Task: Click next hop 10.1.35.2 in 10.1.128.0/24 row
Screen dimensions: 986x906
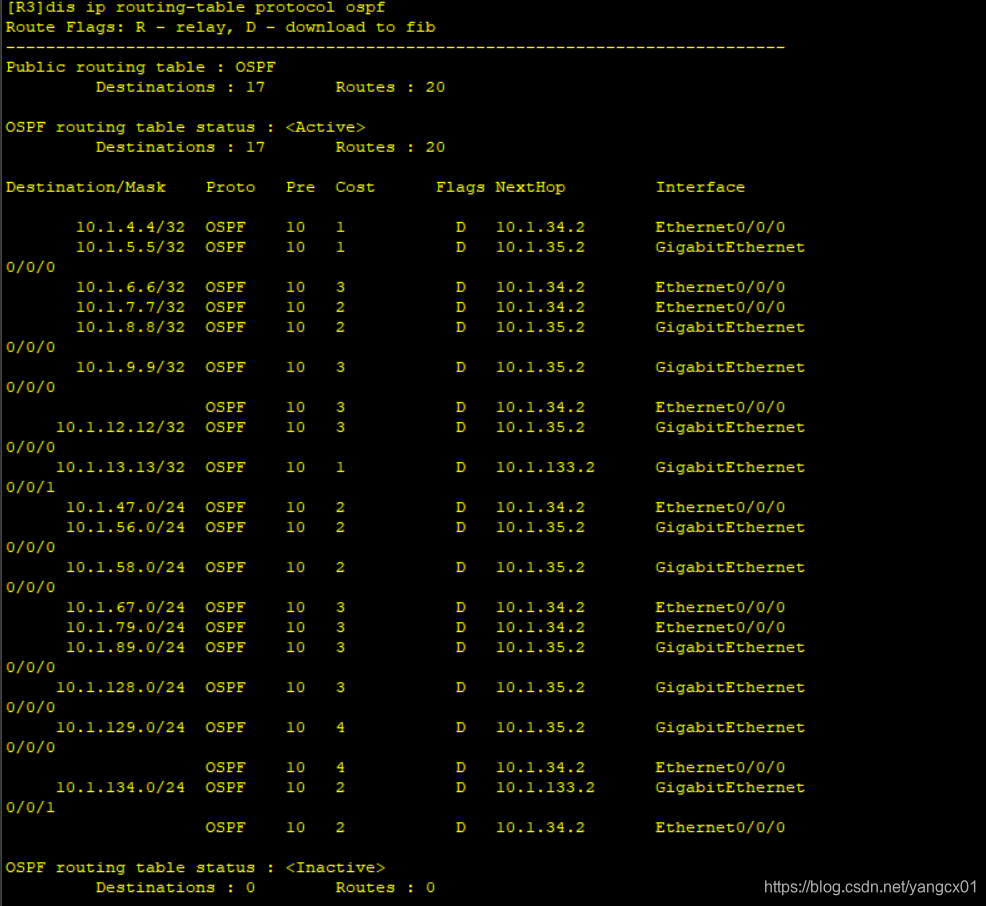Action: (x=540, y=687)
